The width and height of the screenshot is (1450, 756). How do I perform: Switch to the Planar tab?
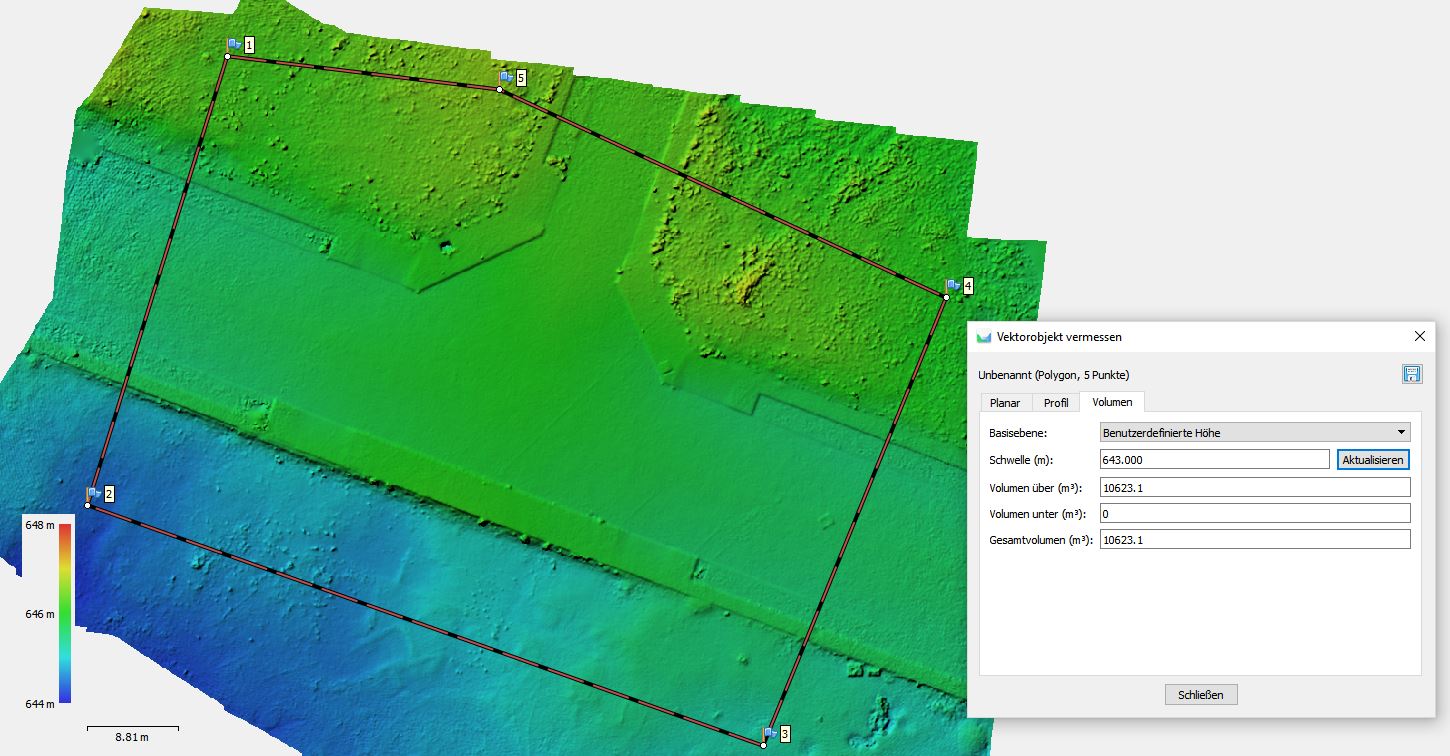(1005, 403)
